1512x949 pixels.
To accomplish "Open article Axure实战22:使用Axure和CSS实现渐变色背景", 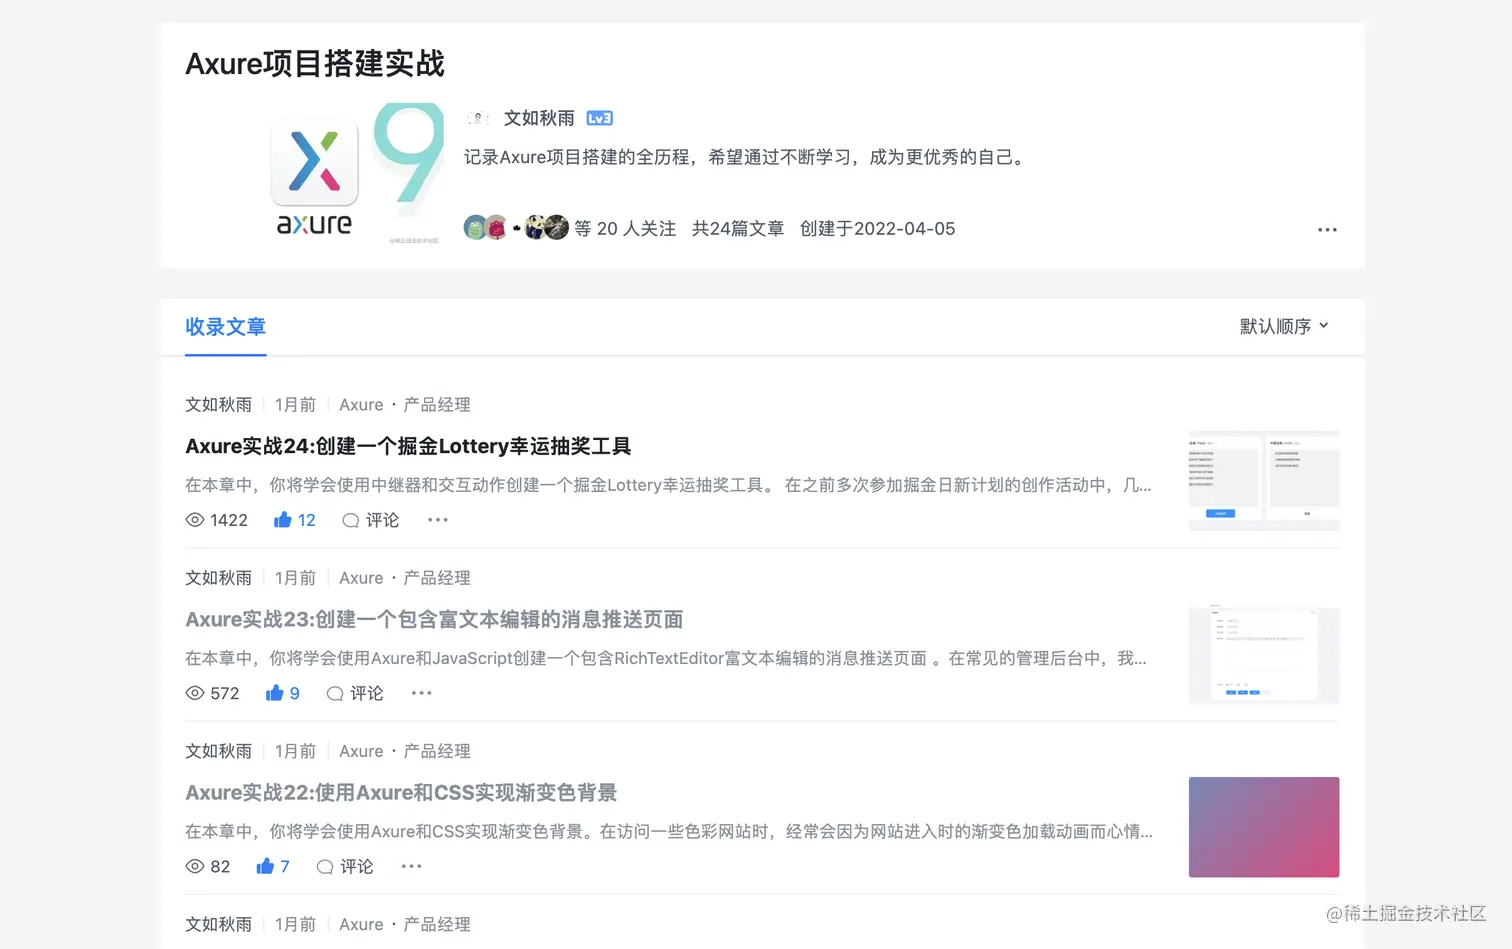I will [x=401, y=792].
